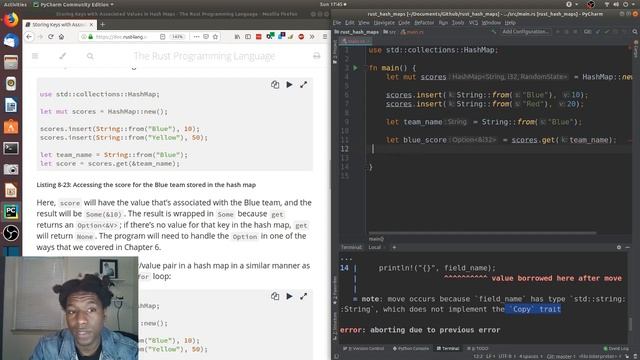Select the Local terminal tab
The width and height of the screenshot is (640, 360).
tap(376, 247)
